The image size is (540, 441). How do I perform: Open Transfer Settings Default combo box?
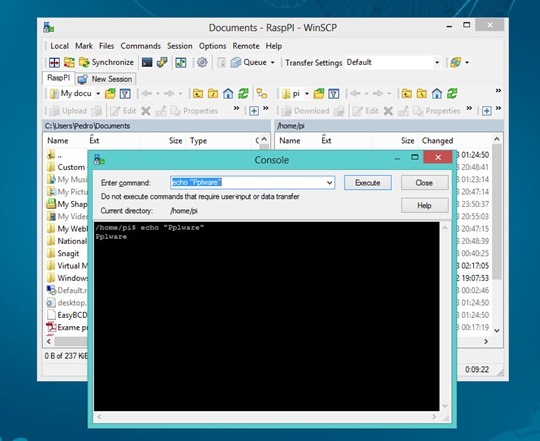click(393, 62)
